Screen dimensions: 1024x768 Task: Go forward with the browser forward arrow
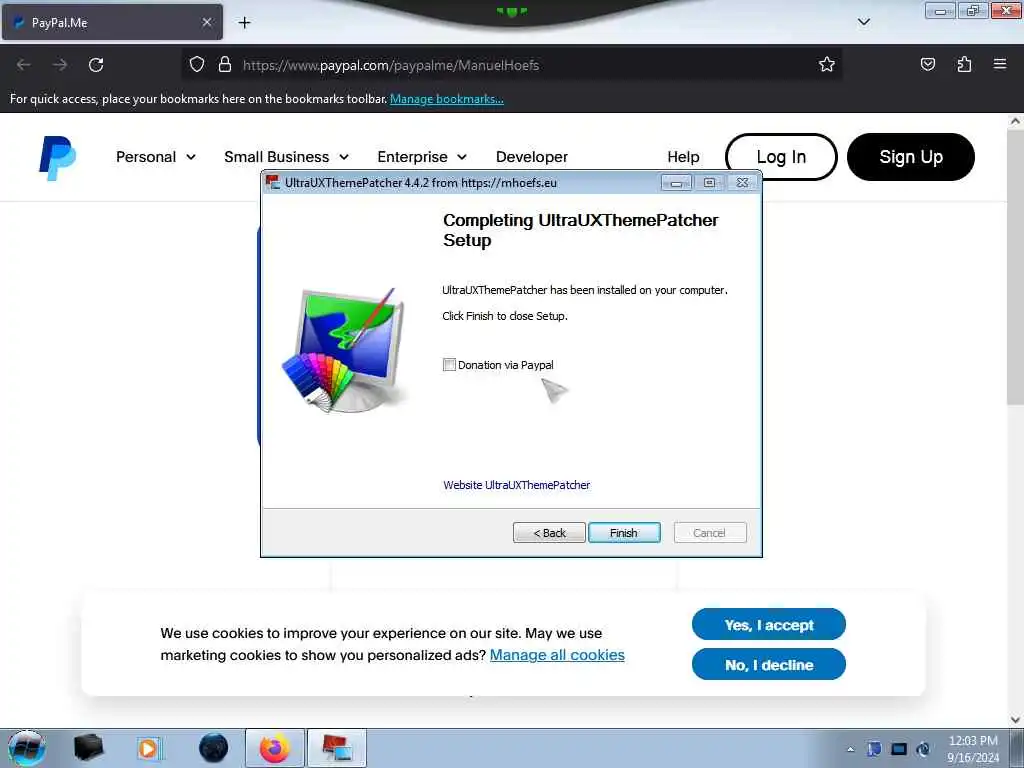(x=60, y=65)
